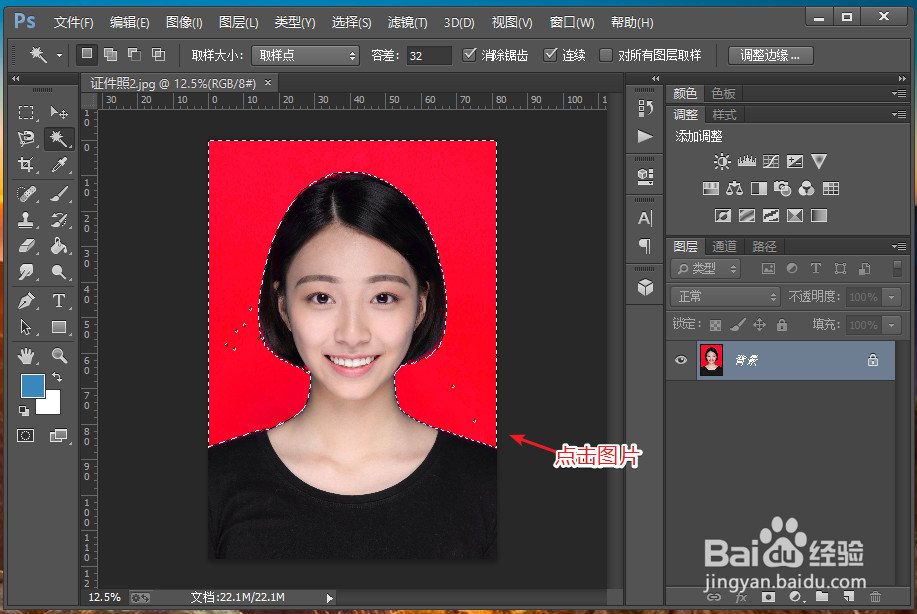Select the Eraser tool

coord(26,246)
